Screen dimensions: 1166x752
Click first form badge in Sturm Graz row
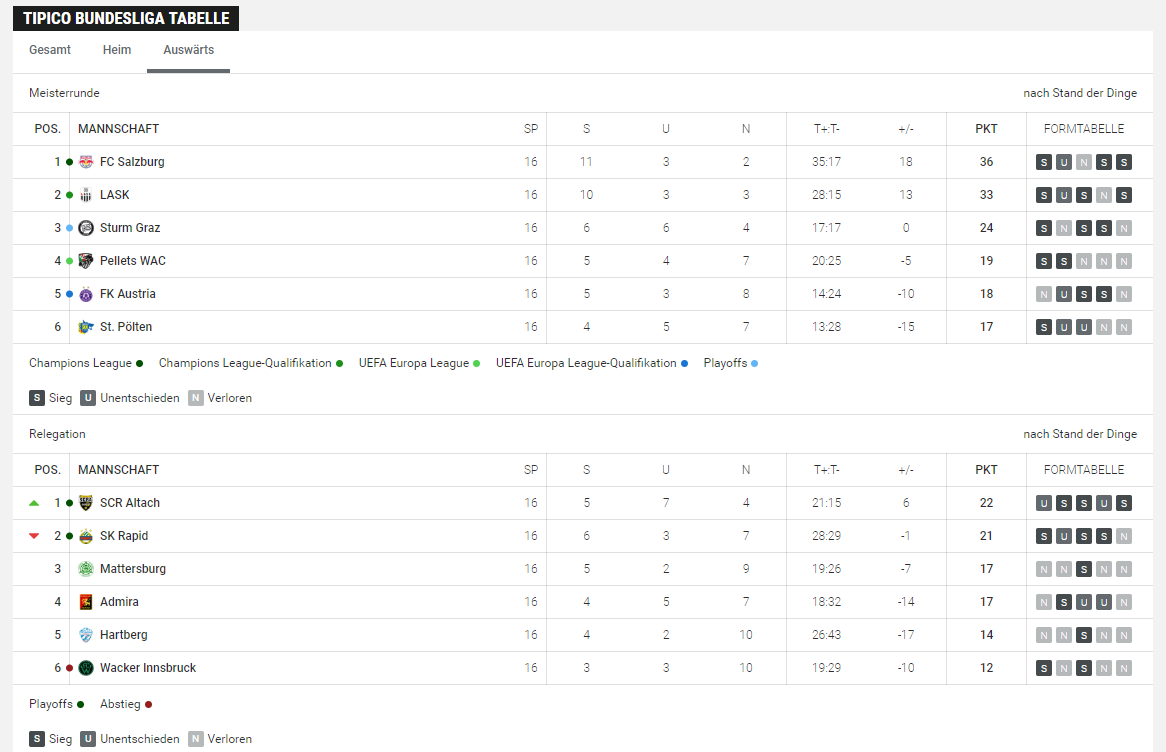point(1044,228)
